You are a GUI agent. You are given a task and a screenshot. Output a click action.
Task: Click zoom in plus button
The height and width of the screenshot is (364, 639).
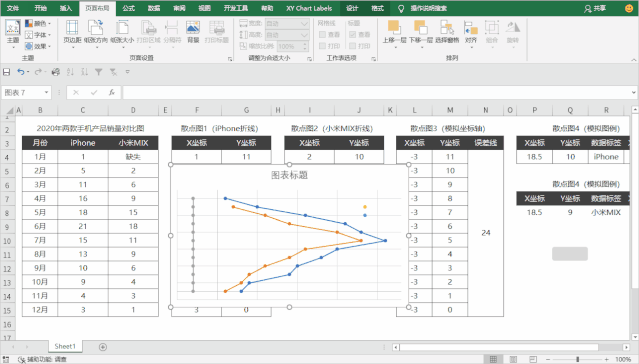point(607,359)
